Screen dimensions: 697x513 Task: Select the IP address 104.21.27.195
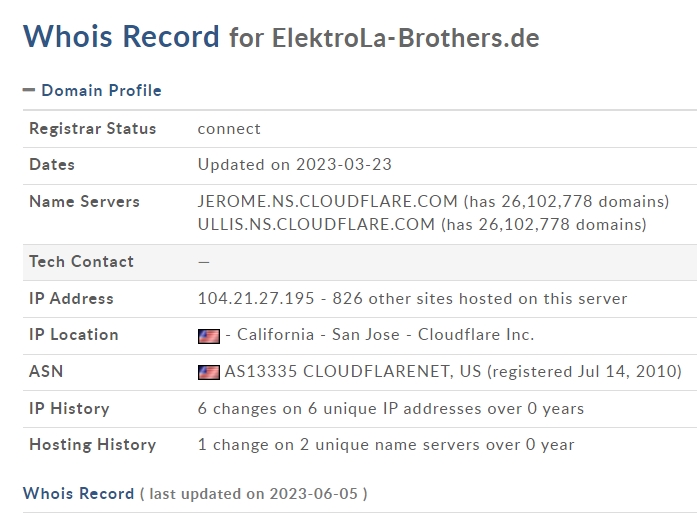(x=256, y=298)
